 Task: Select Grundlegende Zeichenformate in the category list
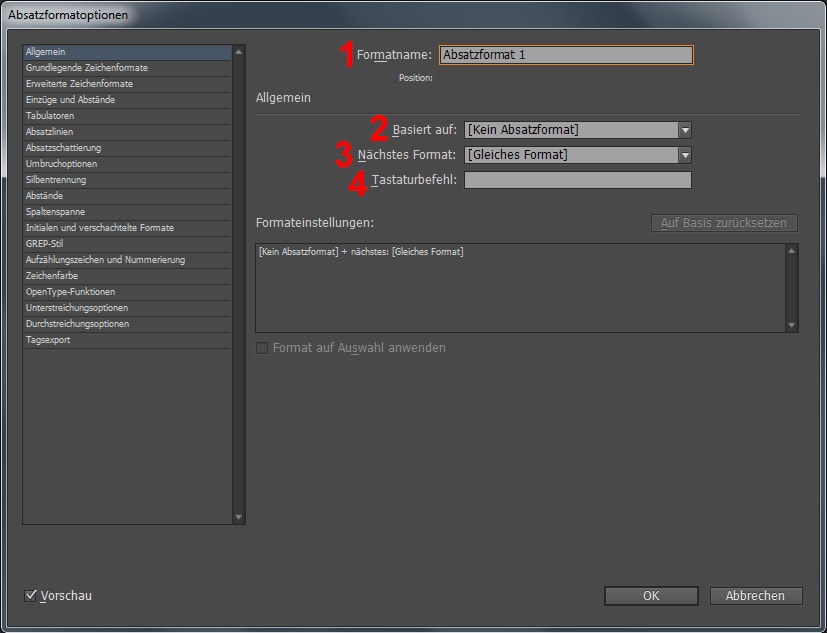click(x=86, y=68)
